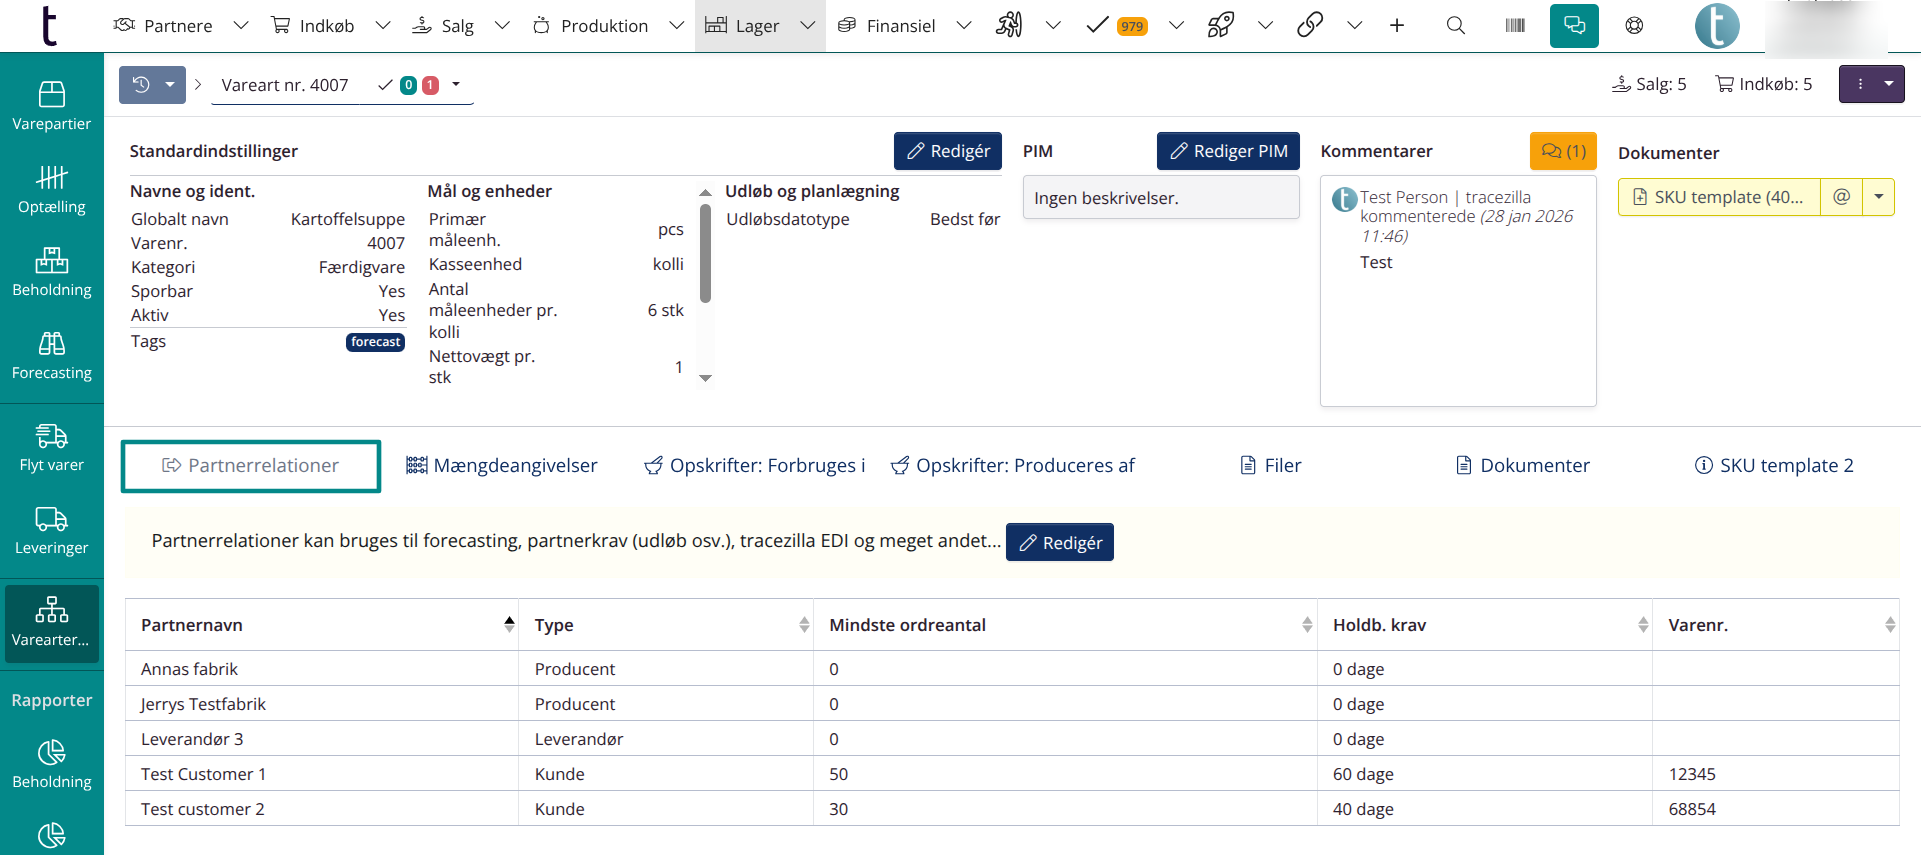Open the orange comments (1) button
Viewport: 1921px width, 855px height.
(x=1562, y=151)
